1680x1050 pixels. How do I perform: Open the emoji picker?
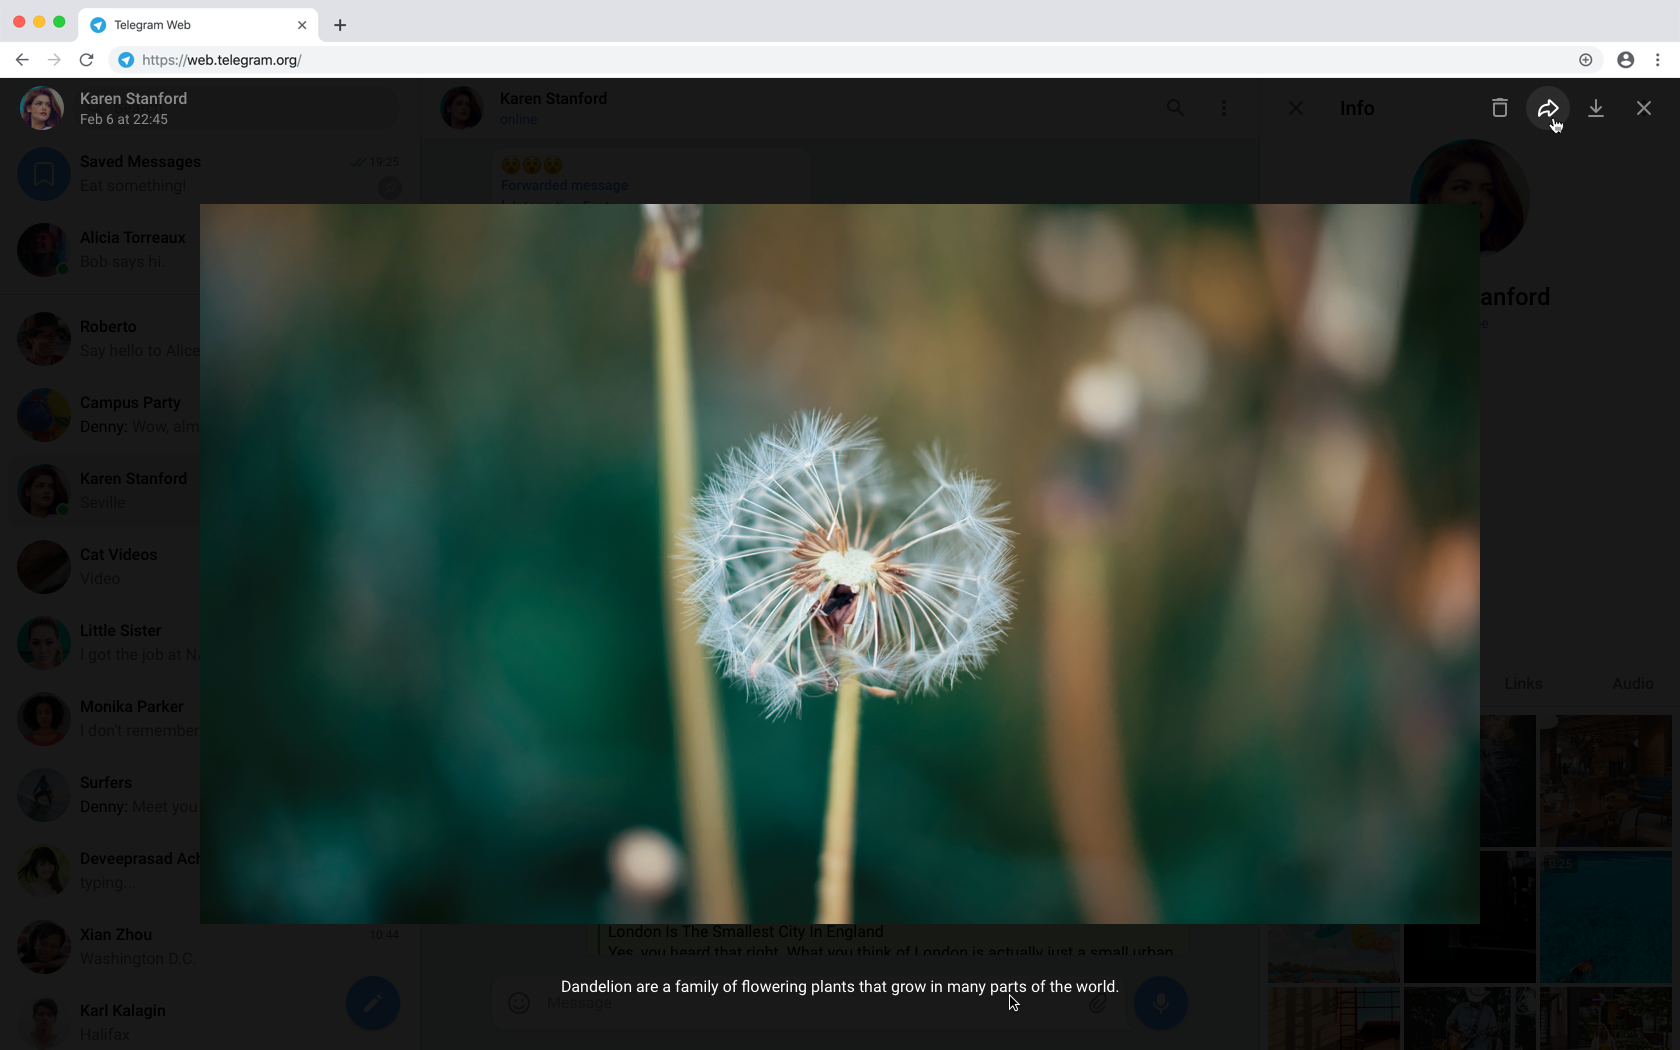[519, 1003]
